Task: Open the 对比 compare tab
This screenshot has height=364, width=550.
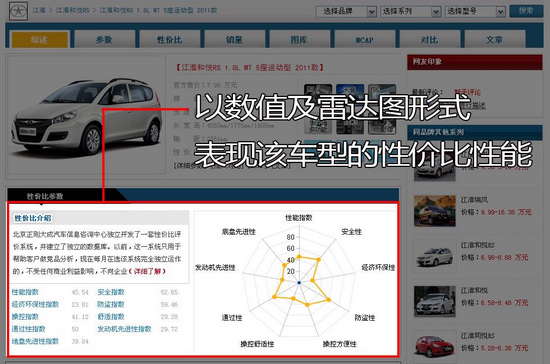Action: pyautogui.click(x=429, y=39)
